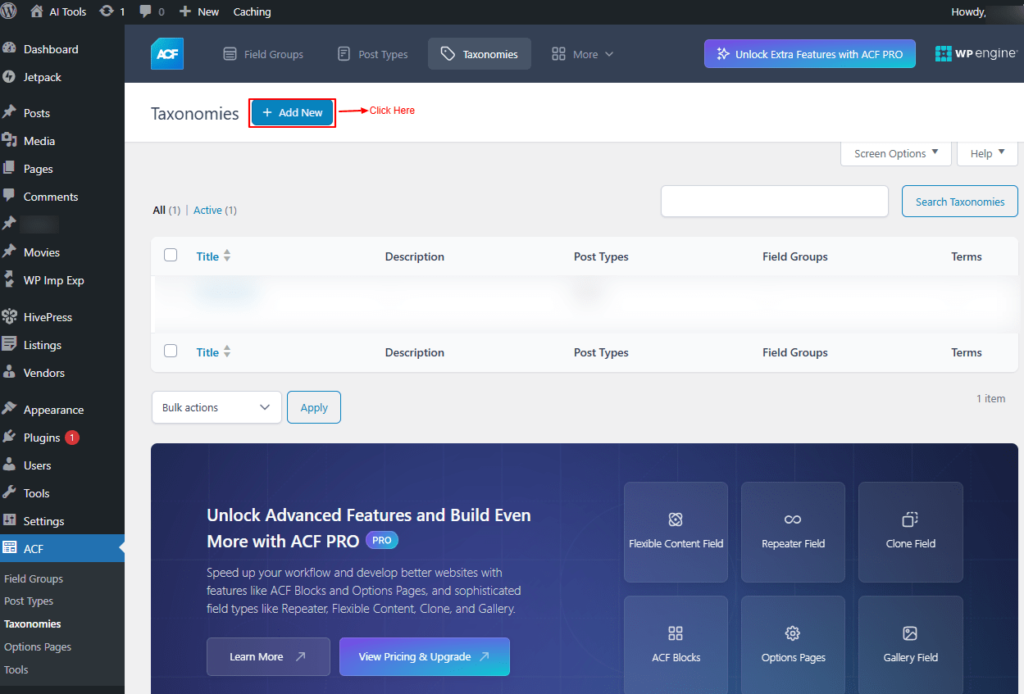Click the Clone Field tile
Screen dimensions: 1024x694
(909, 531)
